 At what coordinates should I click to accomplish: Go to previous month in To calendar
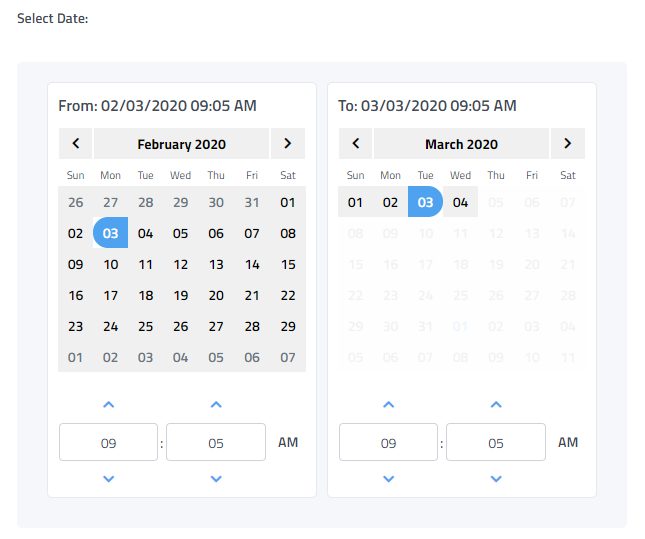tap(356, 144)
